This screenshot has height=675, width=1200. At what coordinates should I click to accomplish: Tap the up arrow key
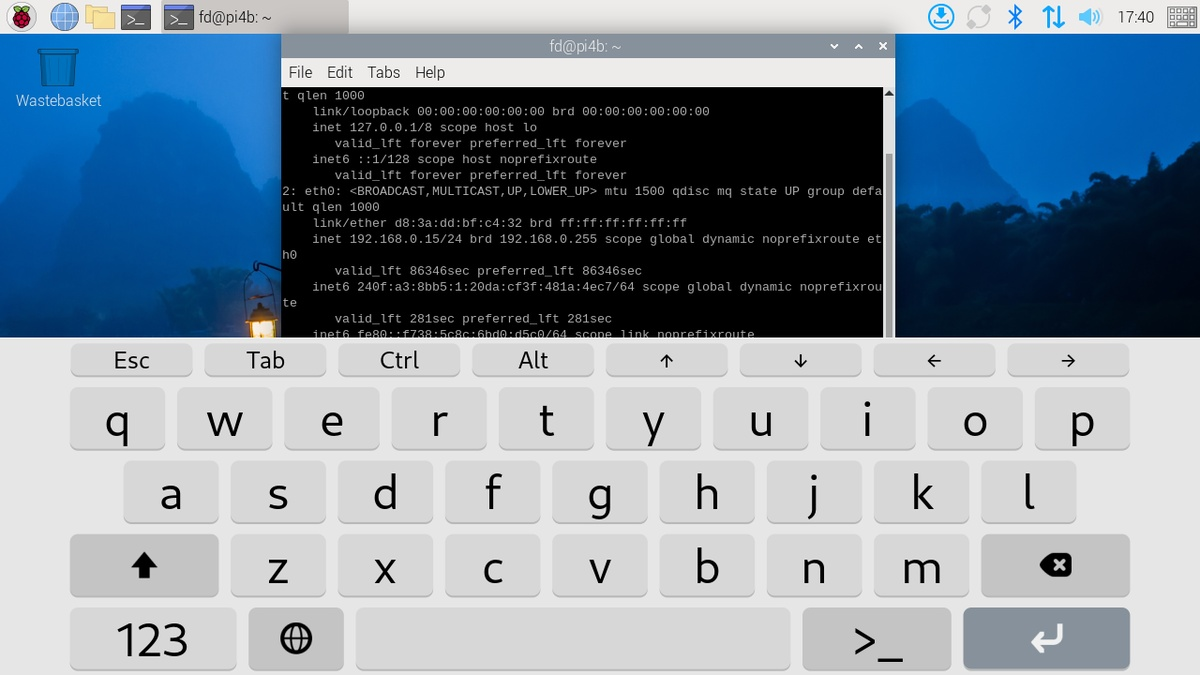(667, 360)
